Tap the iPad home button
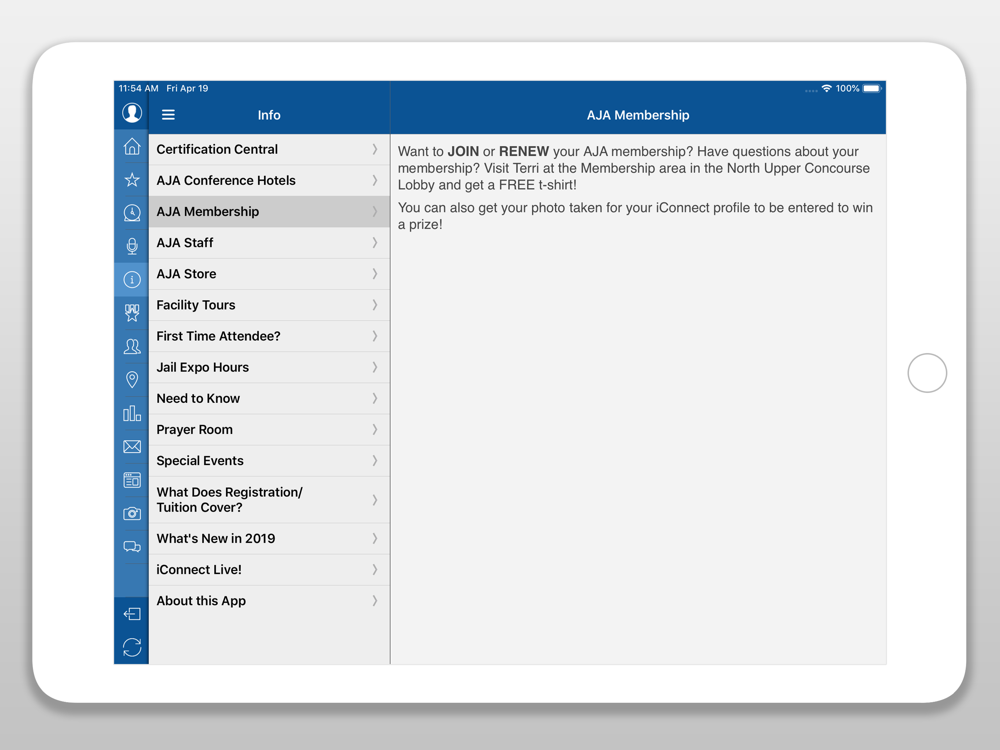 (x=927, y=373)
